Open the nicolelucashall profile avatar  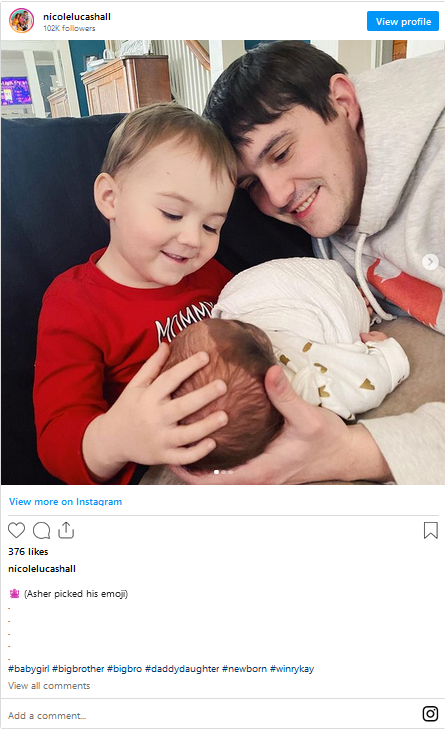21,21
